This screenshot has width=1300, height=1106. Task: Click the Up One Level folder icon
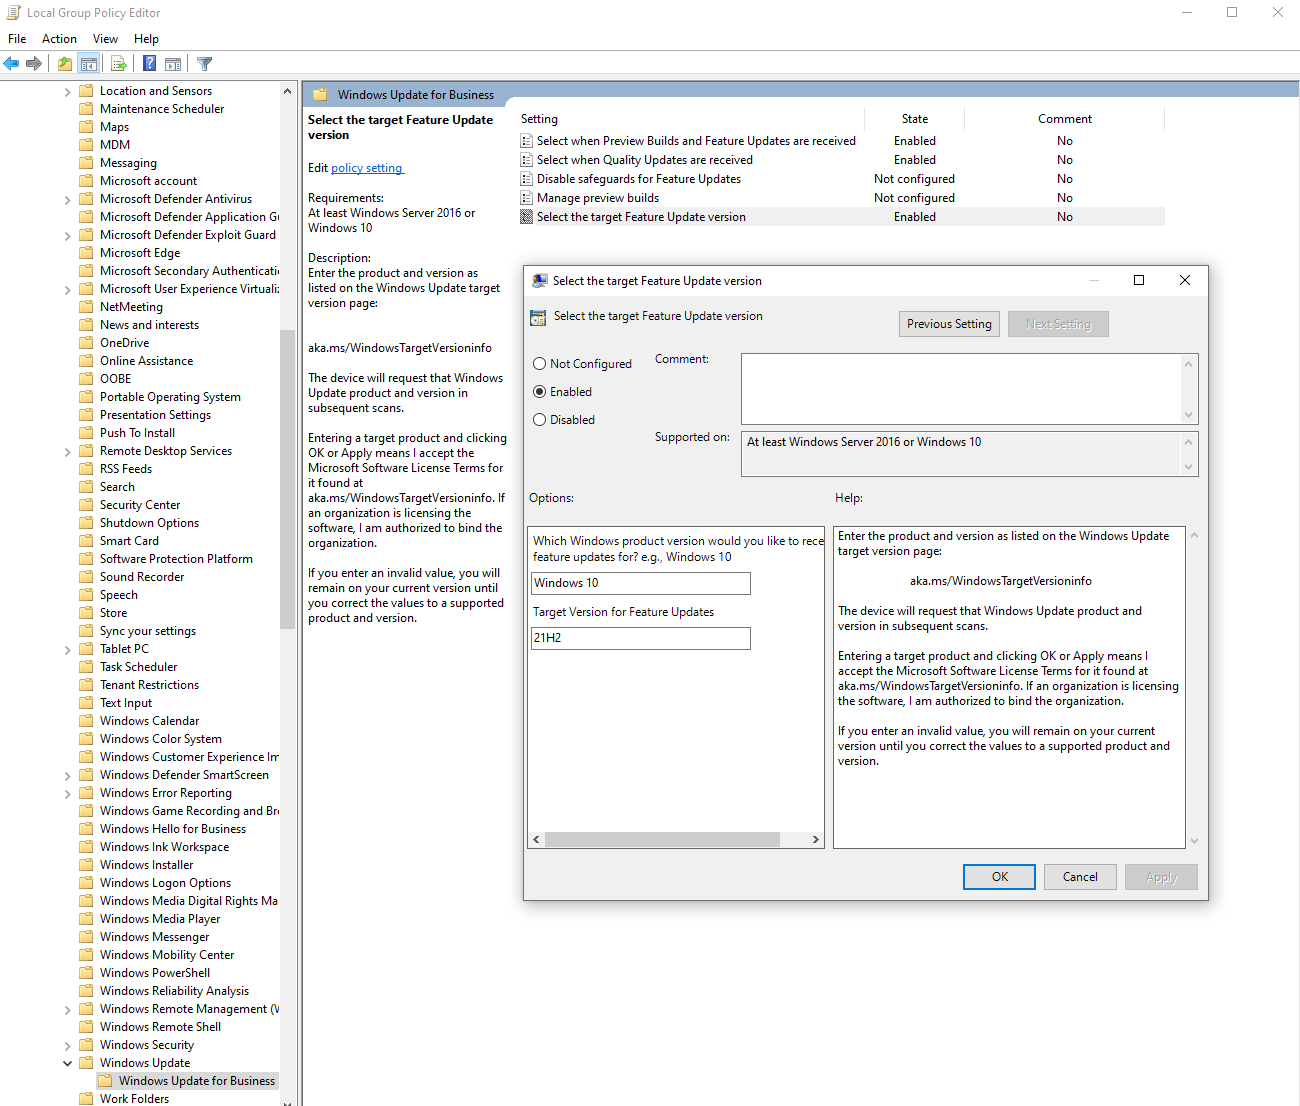(65, 64)
